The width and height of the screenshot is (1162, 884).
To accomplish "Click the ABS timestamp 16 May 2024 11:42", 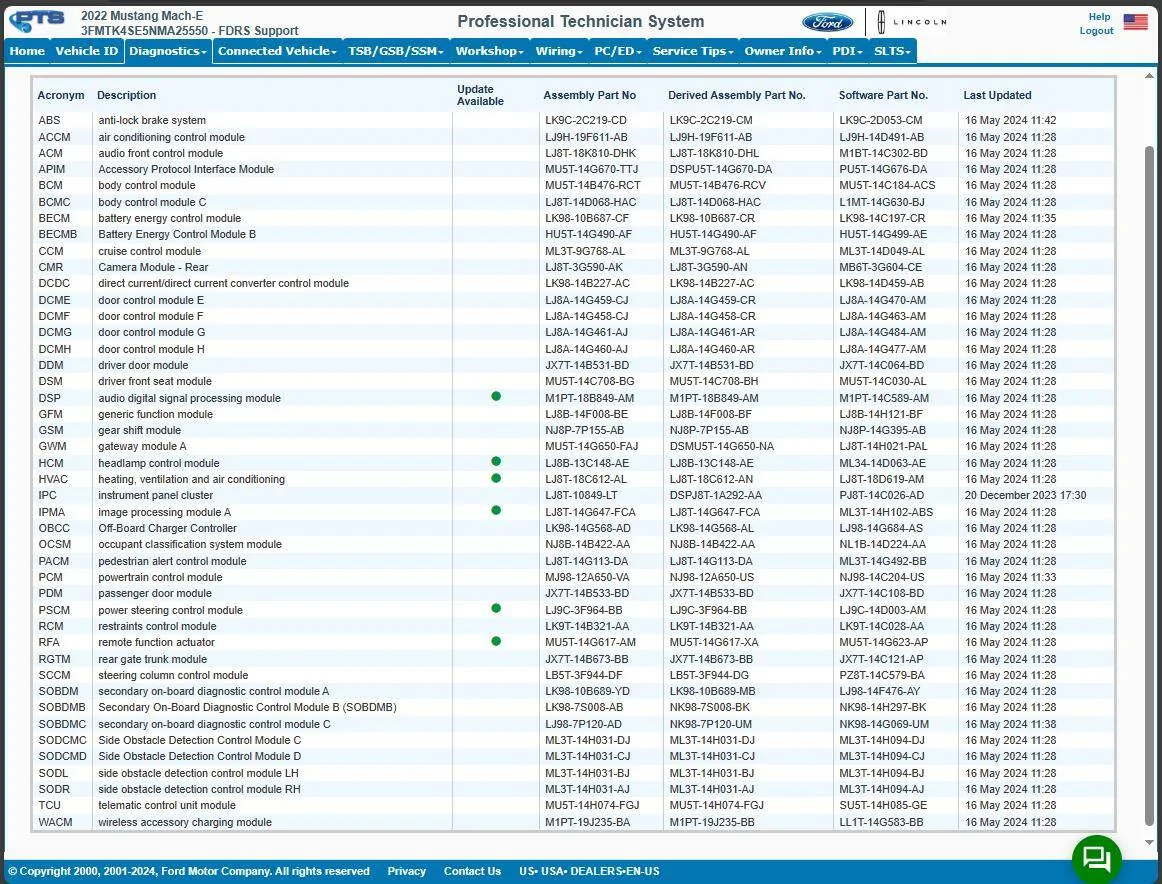I will [1011, 120].
